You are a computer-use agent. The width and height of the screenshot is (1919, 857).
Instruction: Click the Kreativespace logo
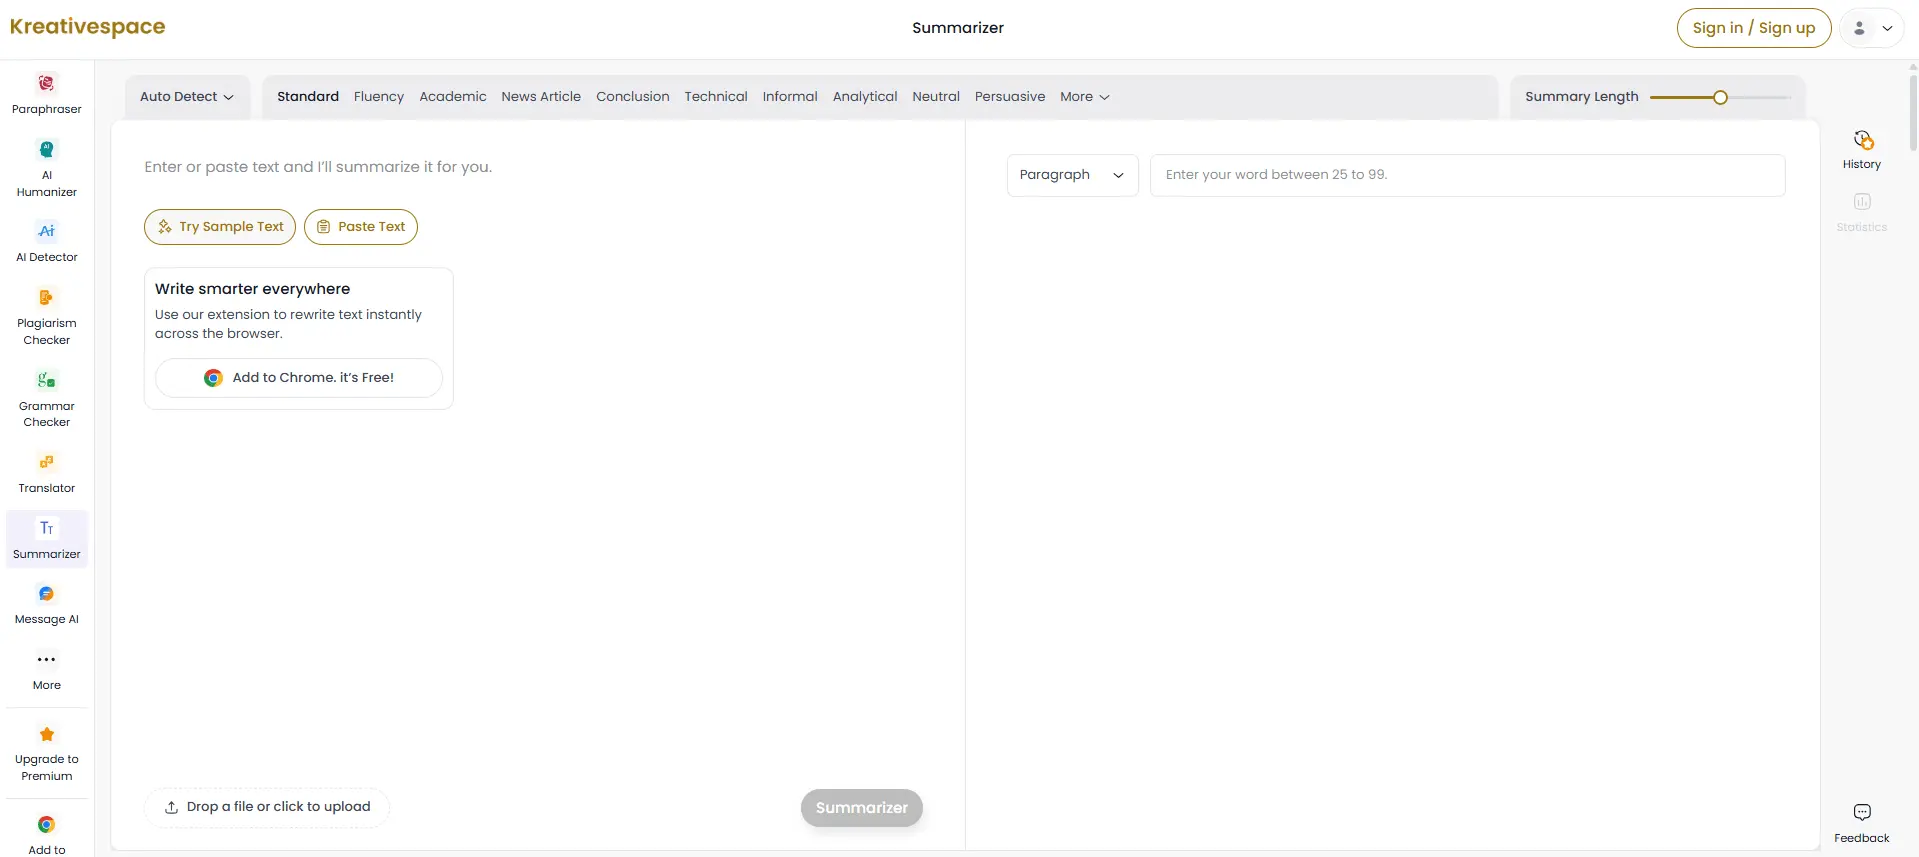pos(88,27)
